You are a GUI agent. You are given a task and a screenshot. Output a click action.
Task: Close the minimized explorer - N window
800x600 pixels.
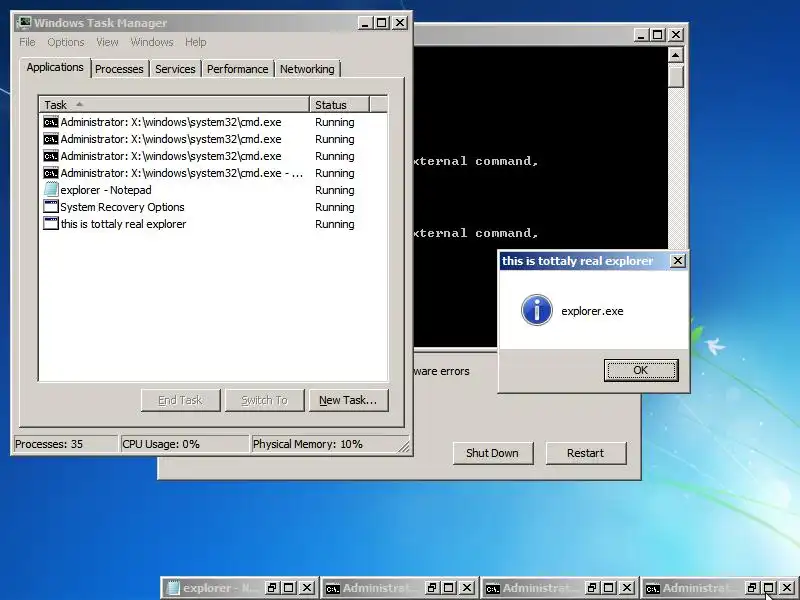pos(306,588)
